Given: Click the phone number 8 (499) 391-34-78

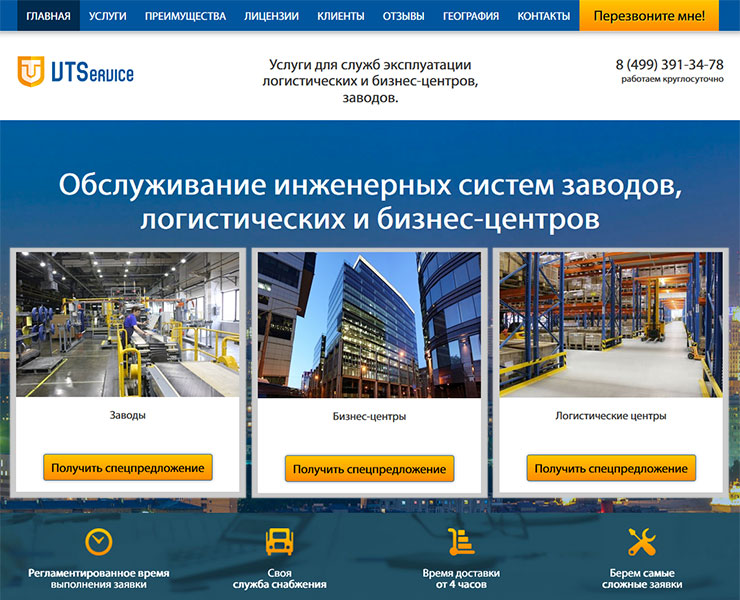Looking at the screenshot, I should point(669,64).
